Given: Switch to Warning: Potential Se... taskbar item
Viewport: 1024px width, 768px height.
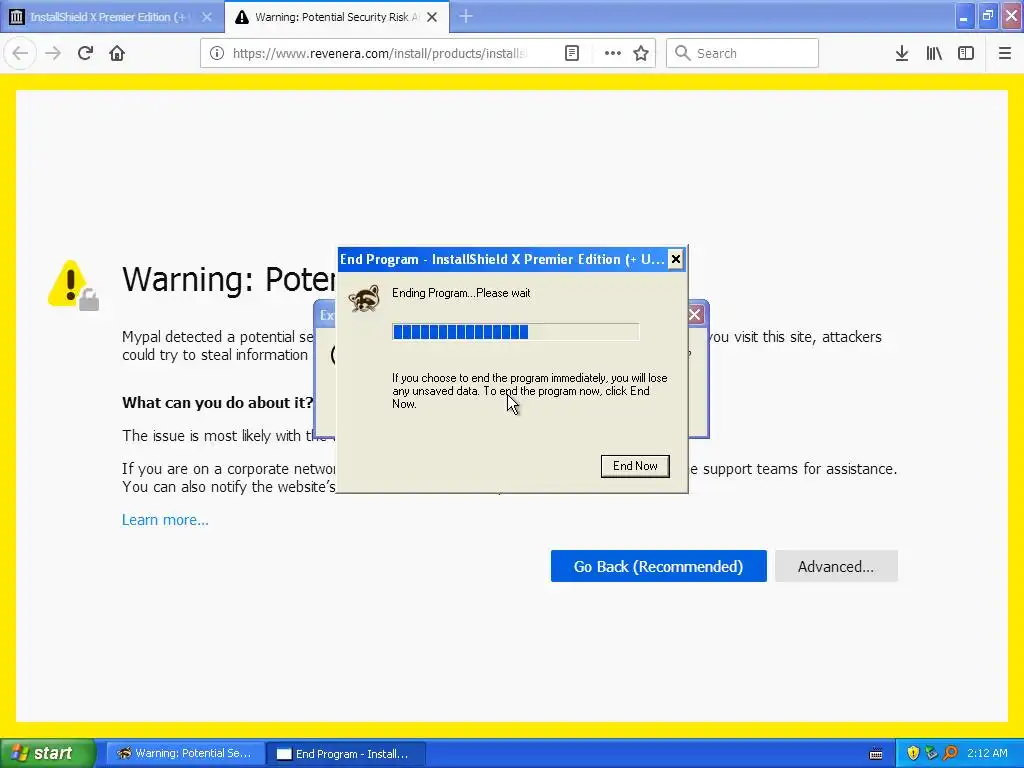Looking at the screenshot, I should pos(185,754).
